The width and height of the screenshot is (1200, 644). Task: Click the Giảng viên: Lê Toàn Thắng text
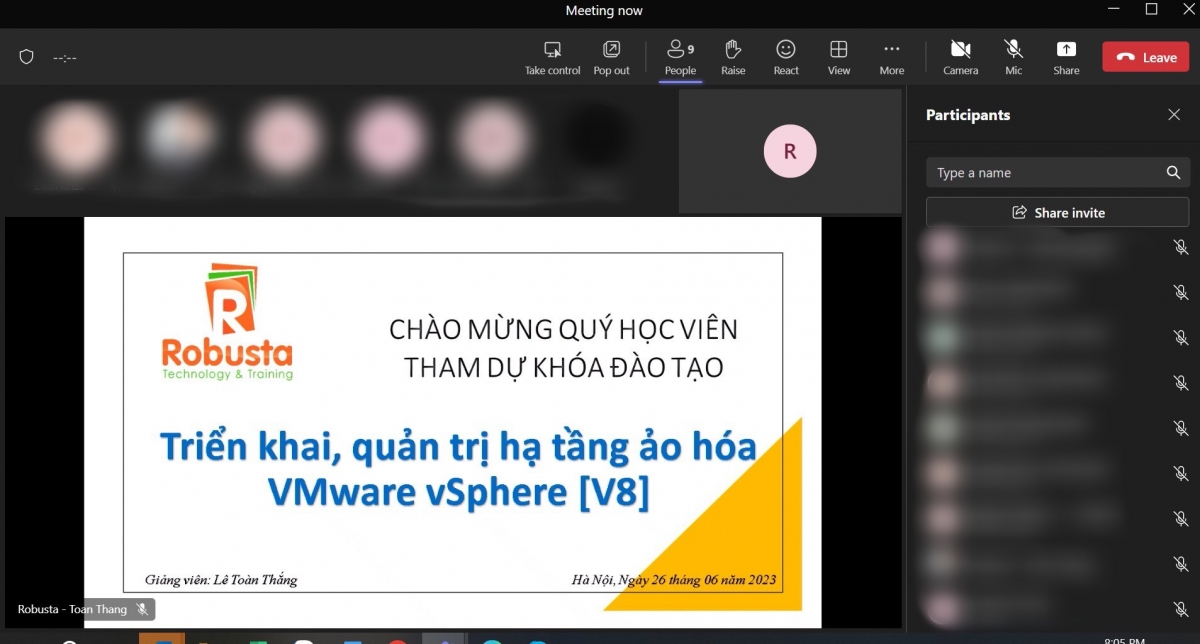point(221,580)
